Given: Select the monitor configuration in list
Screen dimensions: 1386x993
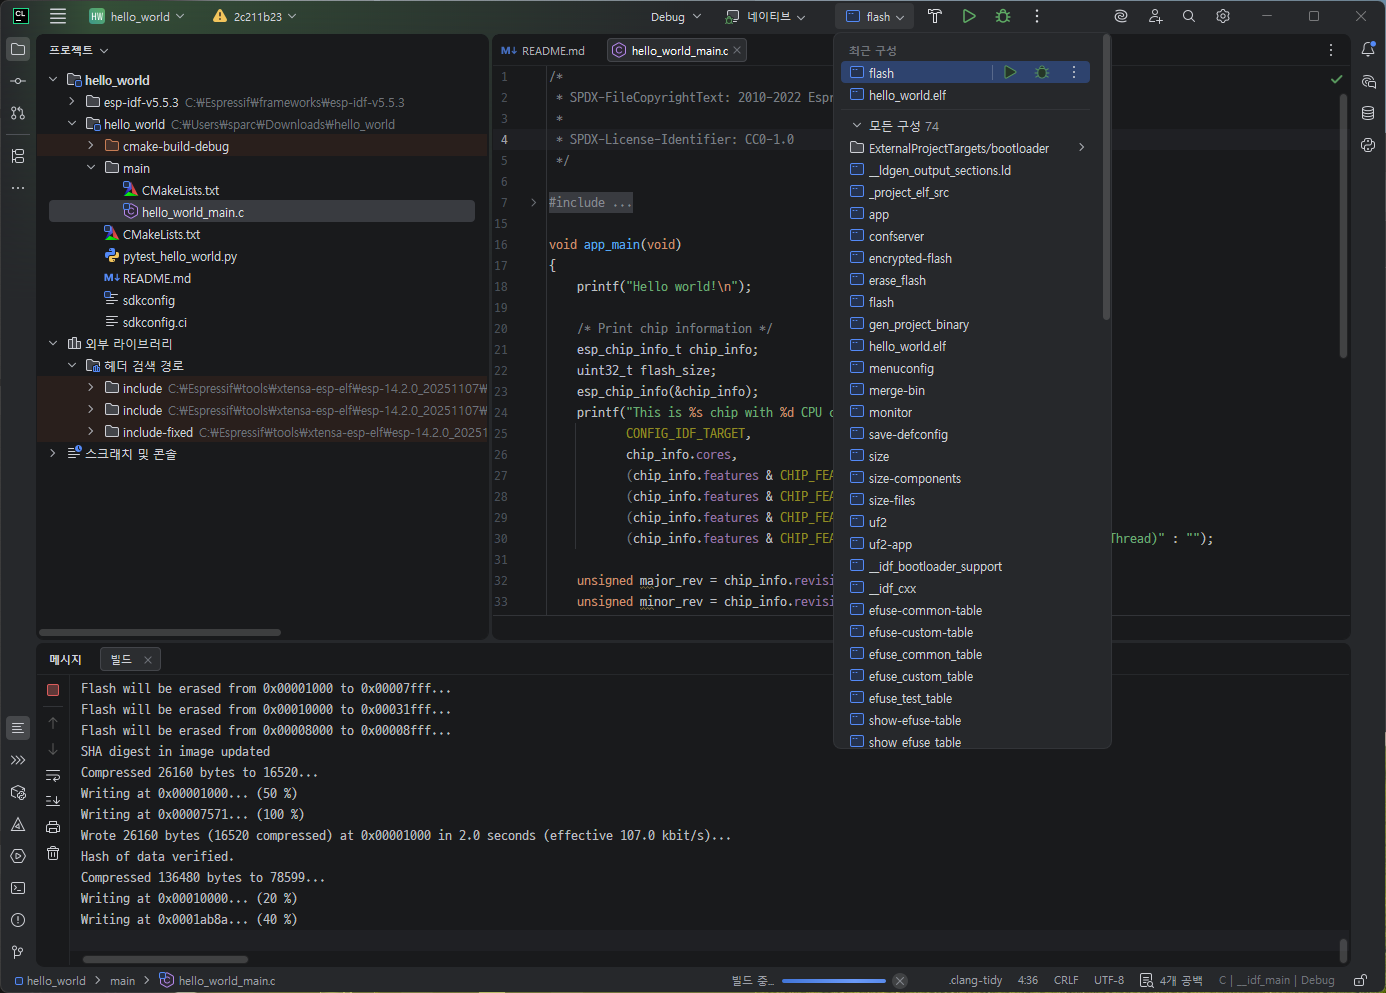Looking at the screenshot, I should [x=890, y=412].
